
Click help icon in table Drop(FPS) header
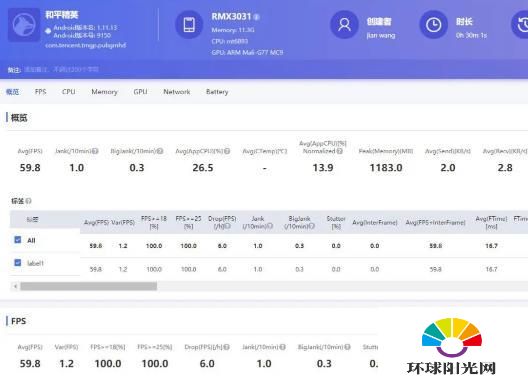coord(228,226)
